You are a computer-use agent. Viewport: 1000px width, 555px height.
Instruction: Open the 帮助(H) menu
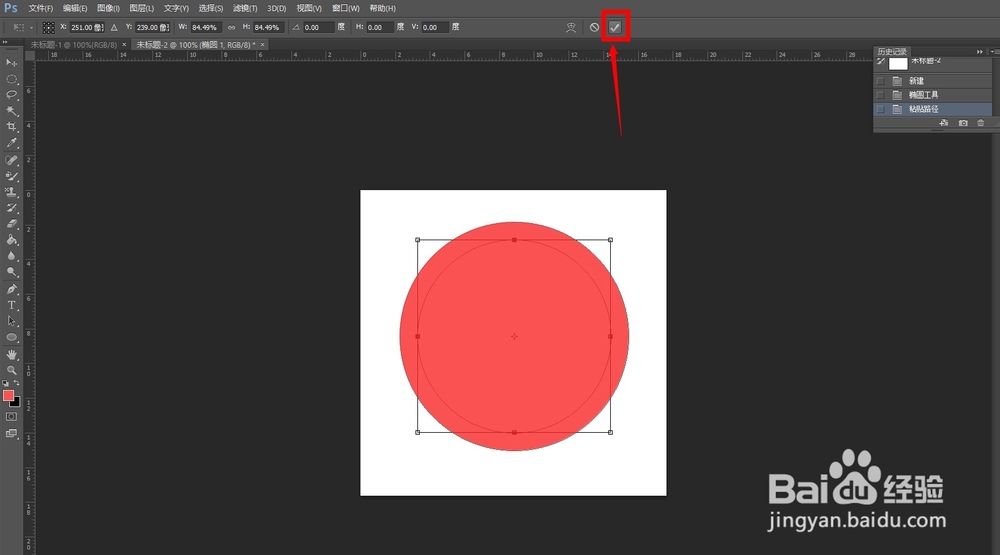pyautogui.click(x=383, y=8)
